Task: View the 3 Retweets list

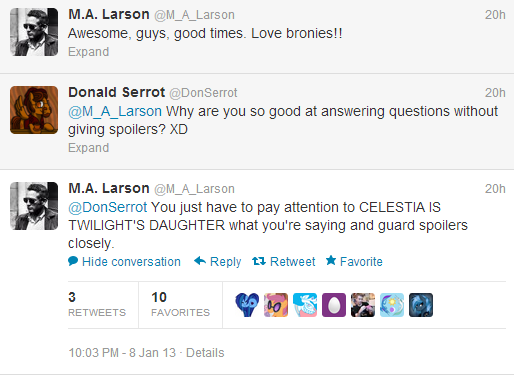Action: pyautogui.click(x=97, y=305)
